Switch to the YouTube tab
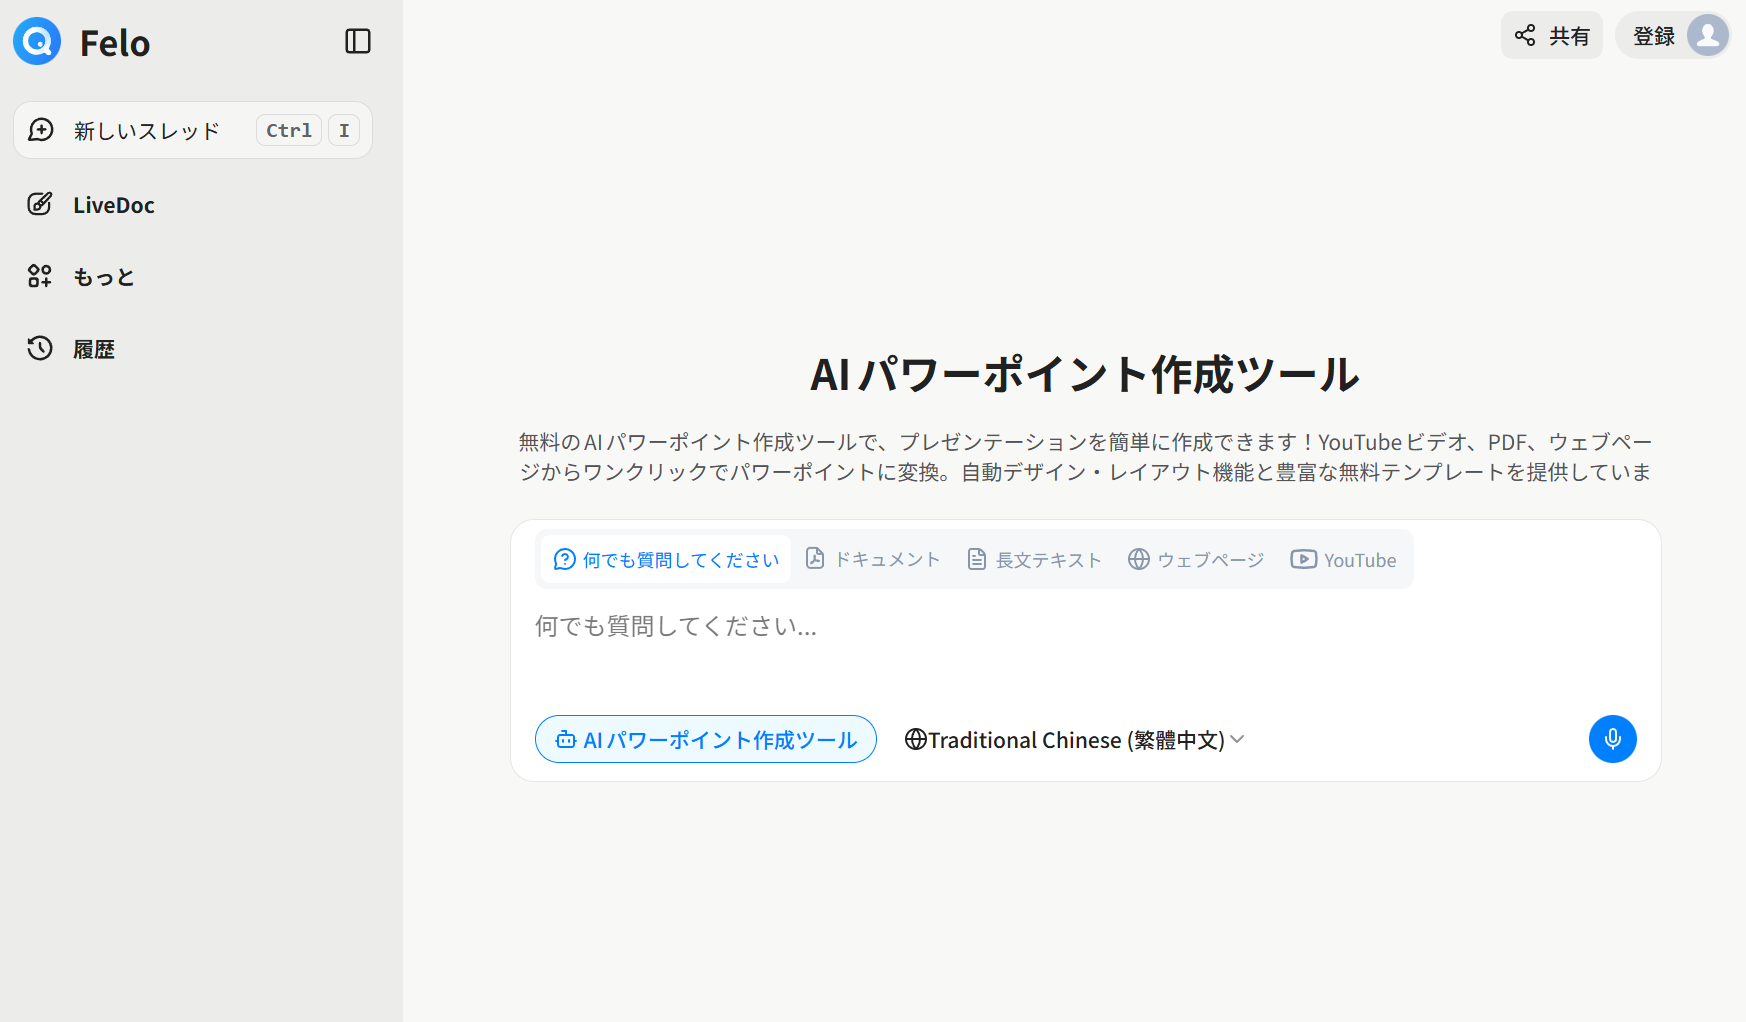The image size is (1746, 1022). pyautogui.click(x=1343, y=560)
